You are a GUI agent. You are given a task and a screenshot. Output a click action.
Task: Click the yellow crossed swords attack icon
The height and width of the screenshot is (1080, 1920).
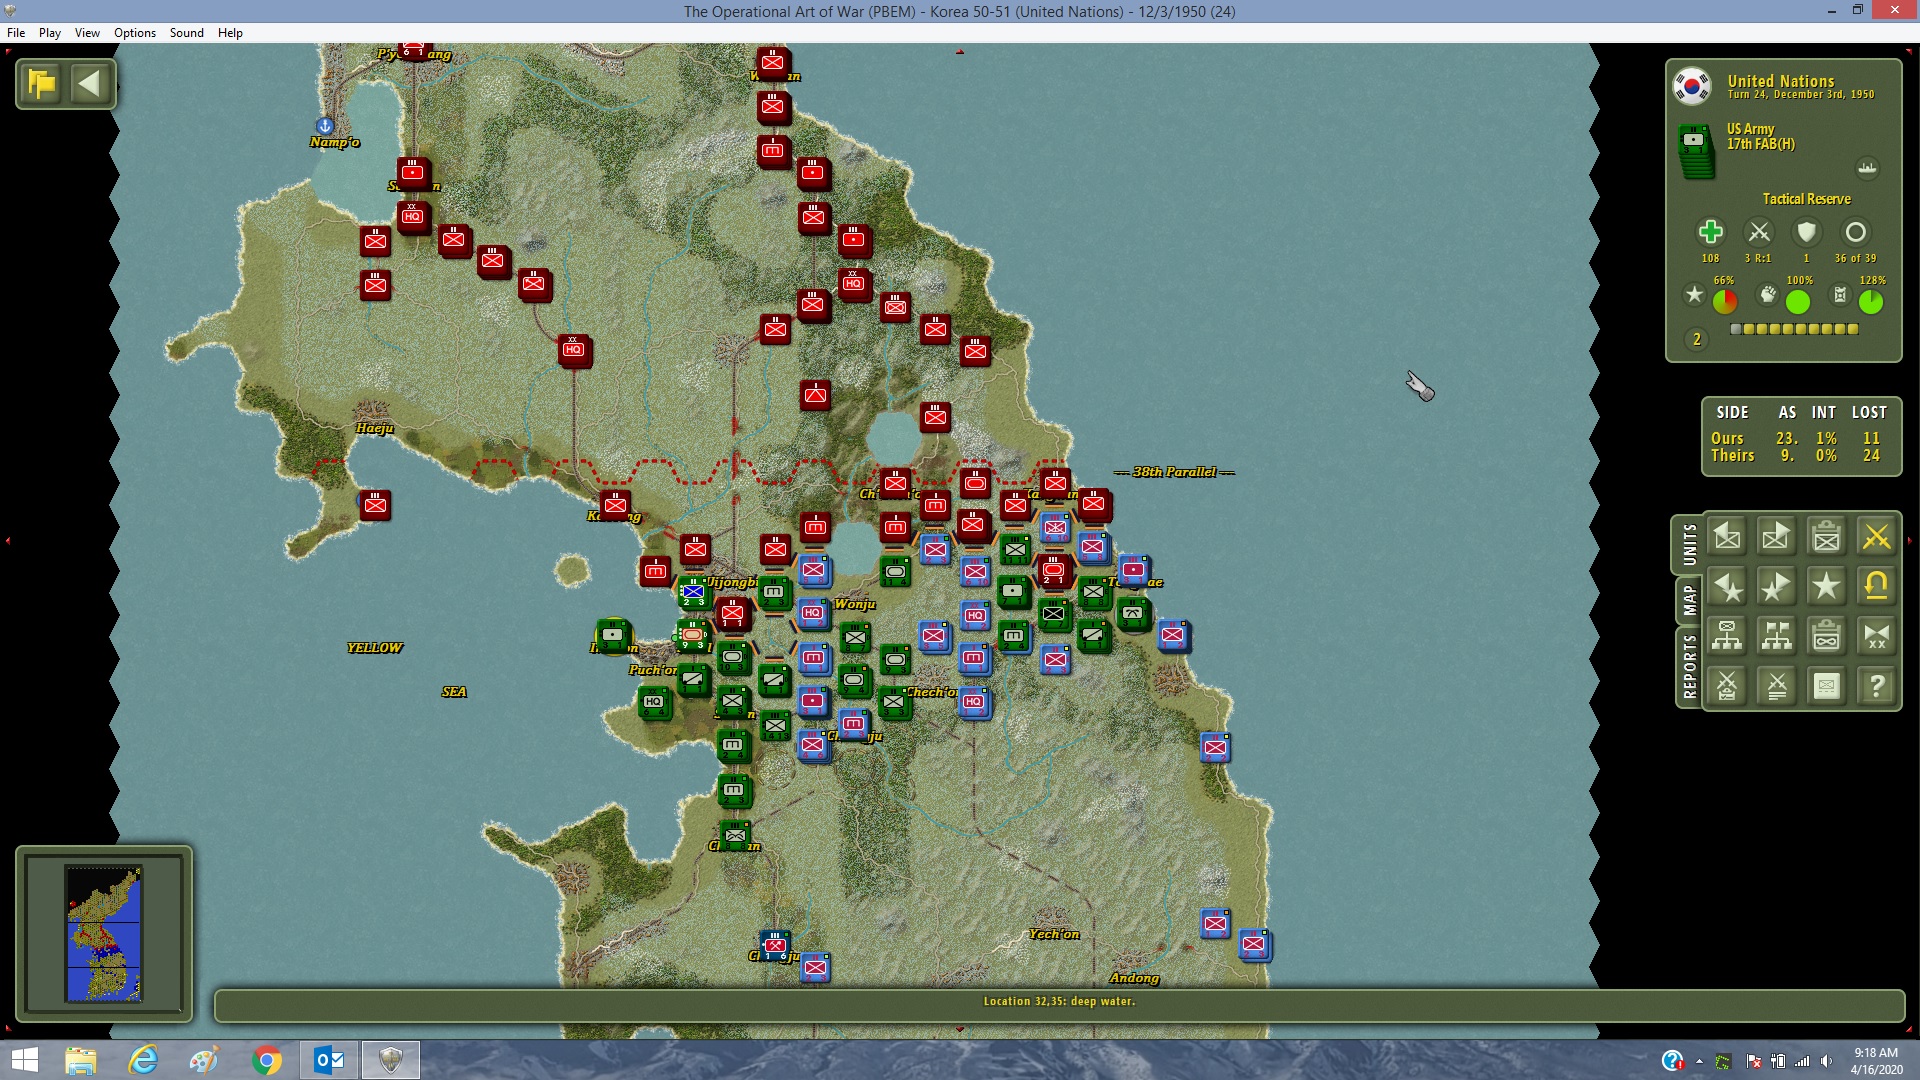1877,537
